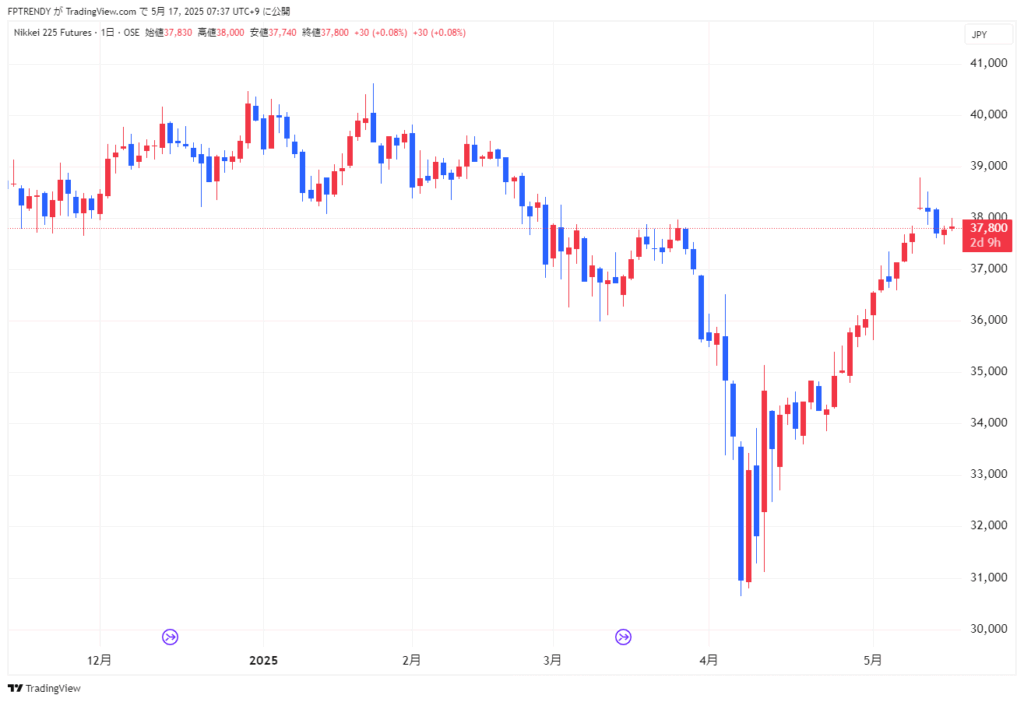Click the 2月 label on the time axis
The width and height of the screenshot is (1024, 702).
[x=411, y=660]
